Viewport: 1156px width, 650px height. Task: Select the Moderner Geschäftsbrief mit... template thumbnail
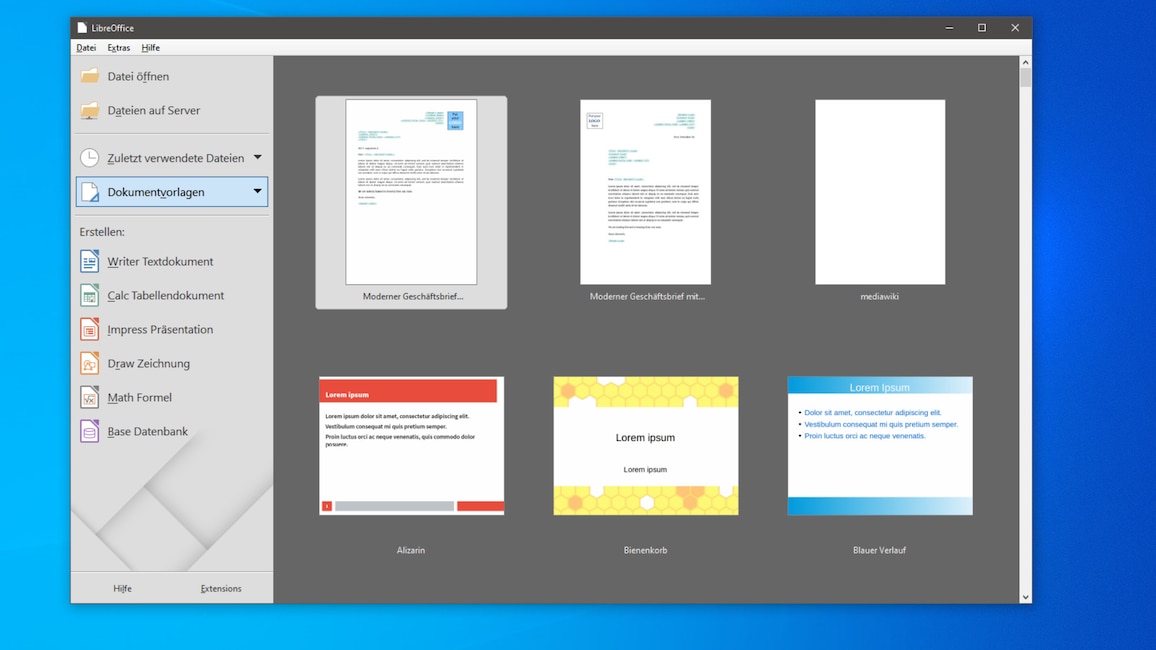pyautogui.click(x=645, y=192)
